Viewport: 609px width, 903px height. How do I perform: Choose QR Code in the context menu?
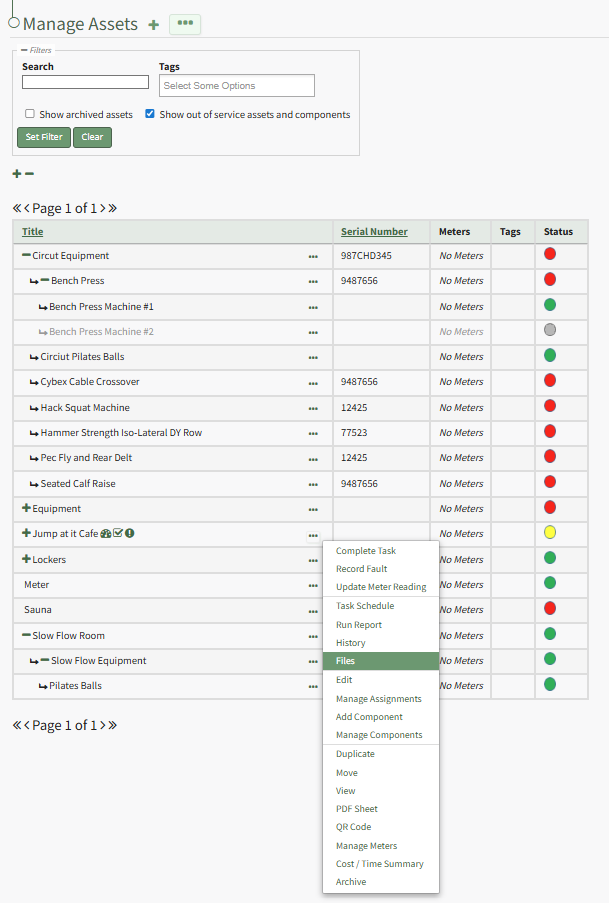[x=353, y=827]
